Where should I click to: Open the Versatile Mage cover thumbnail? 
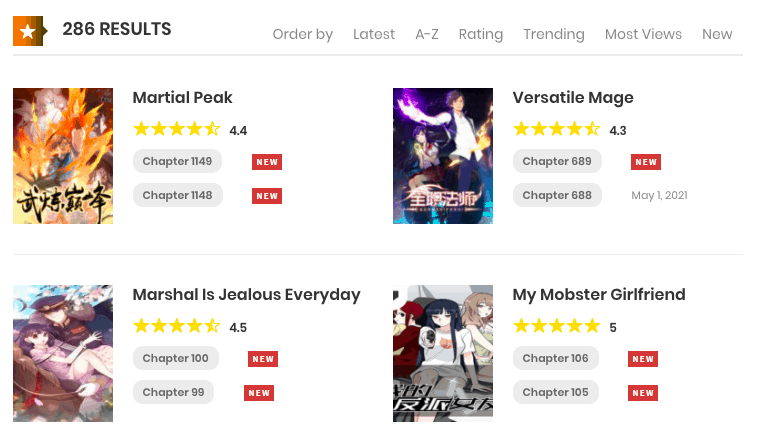443,156
